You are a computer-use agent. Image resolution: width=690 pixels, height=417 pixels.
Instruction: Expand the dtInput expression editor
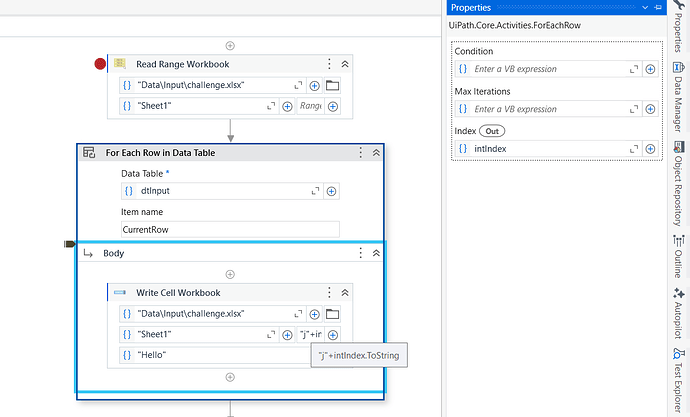point(316,191)
